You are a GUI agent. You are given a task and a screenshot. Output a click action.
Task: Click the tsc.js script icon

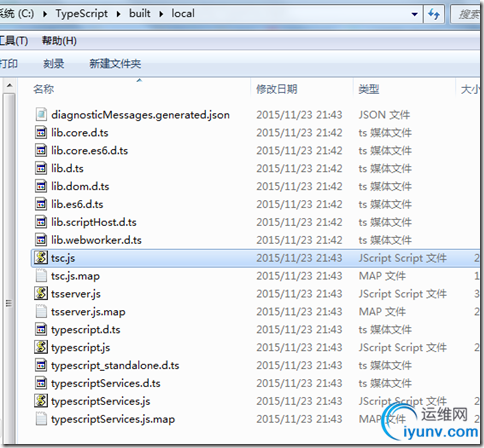coord(41,258)
